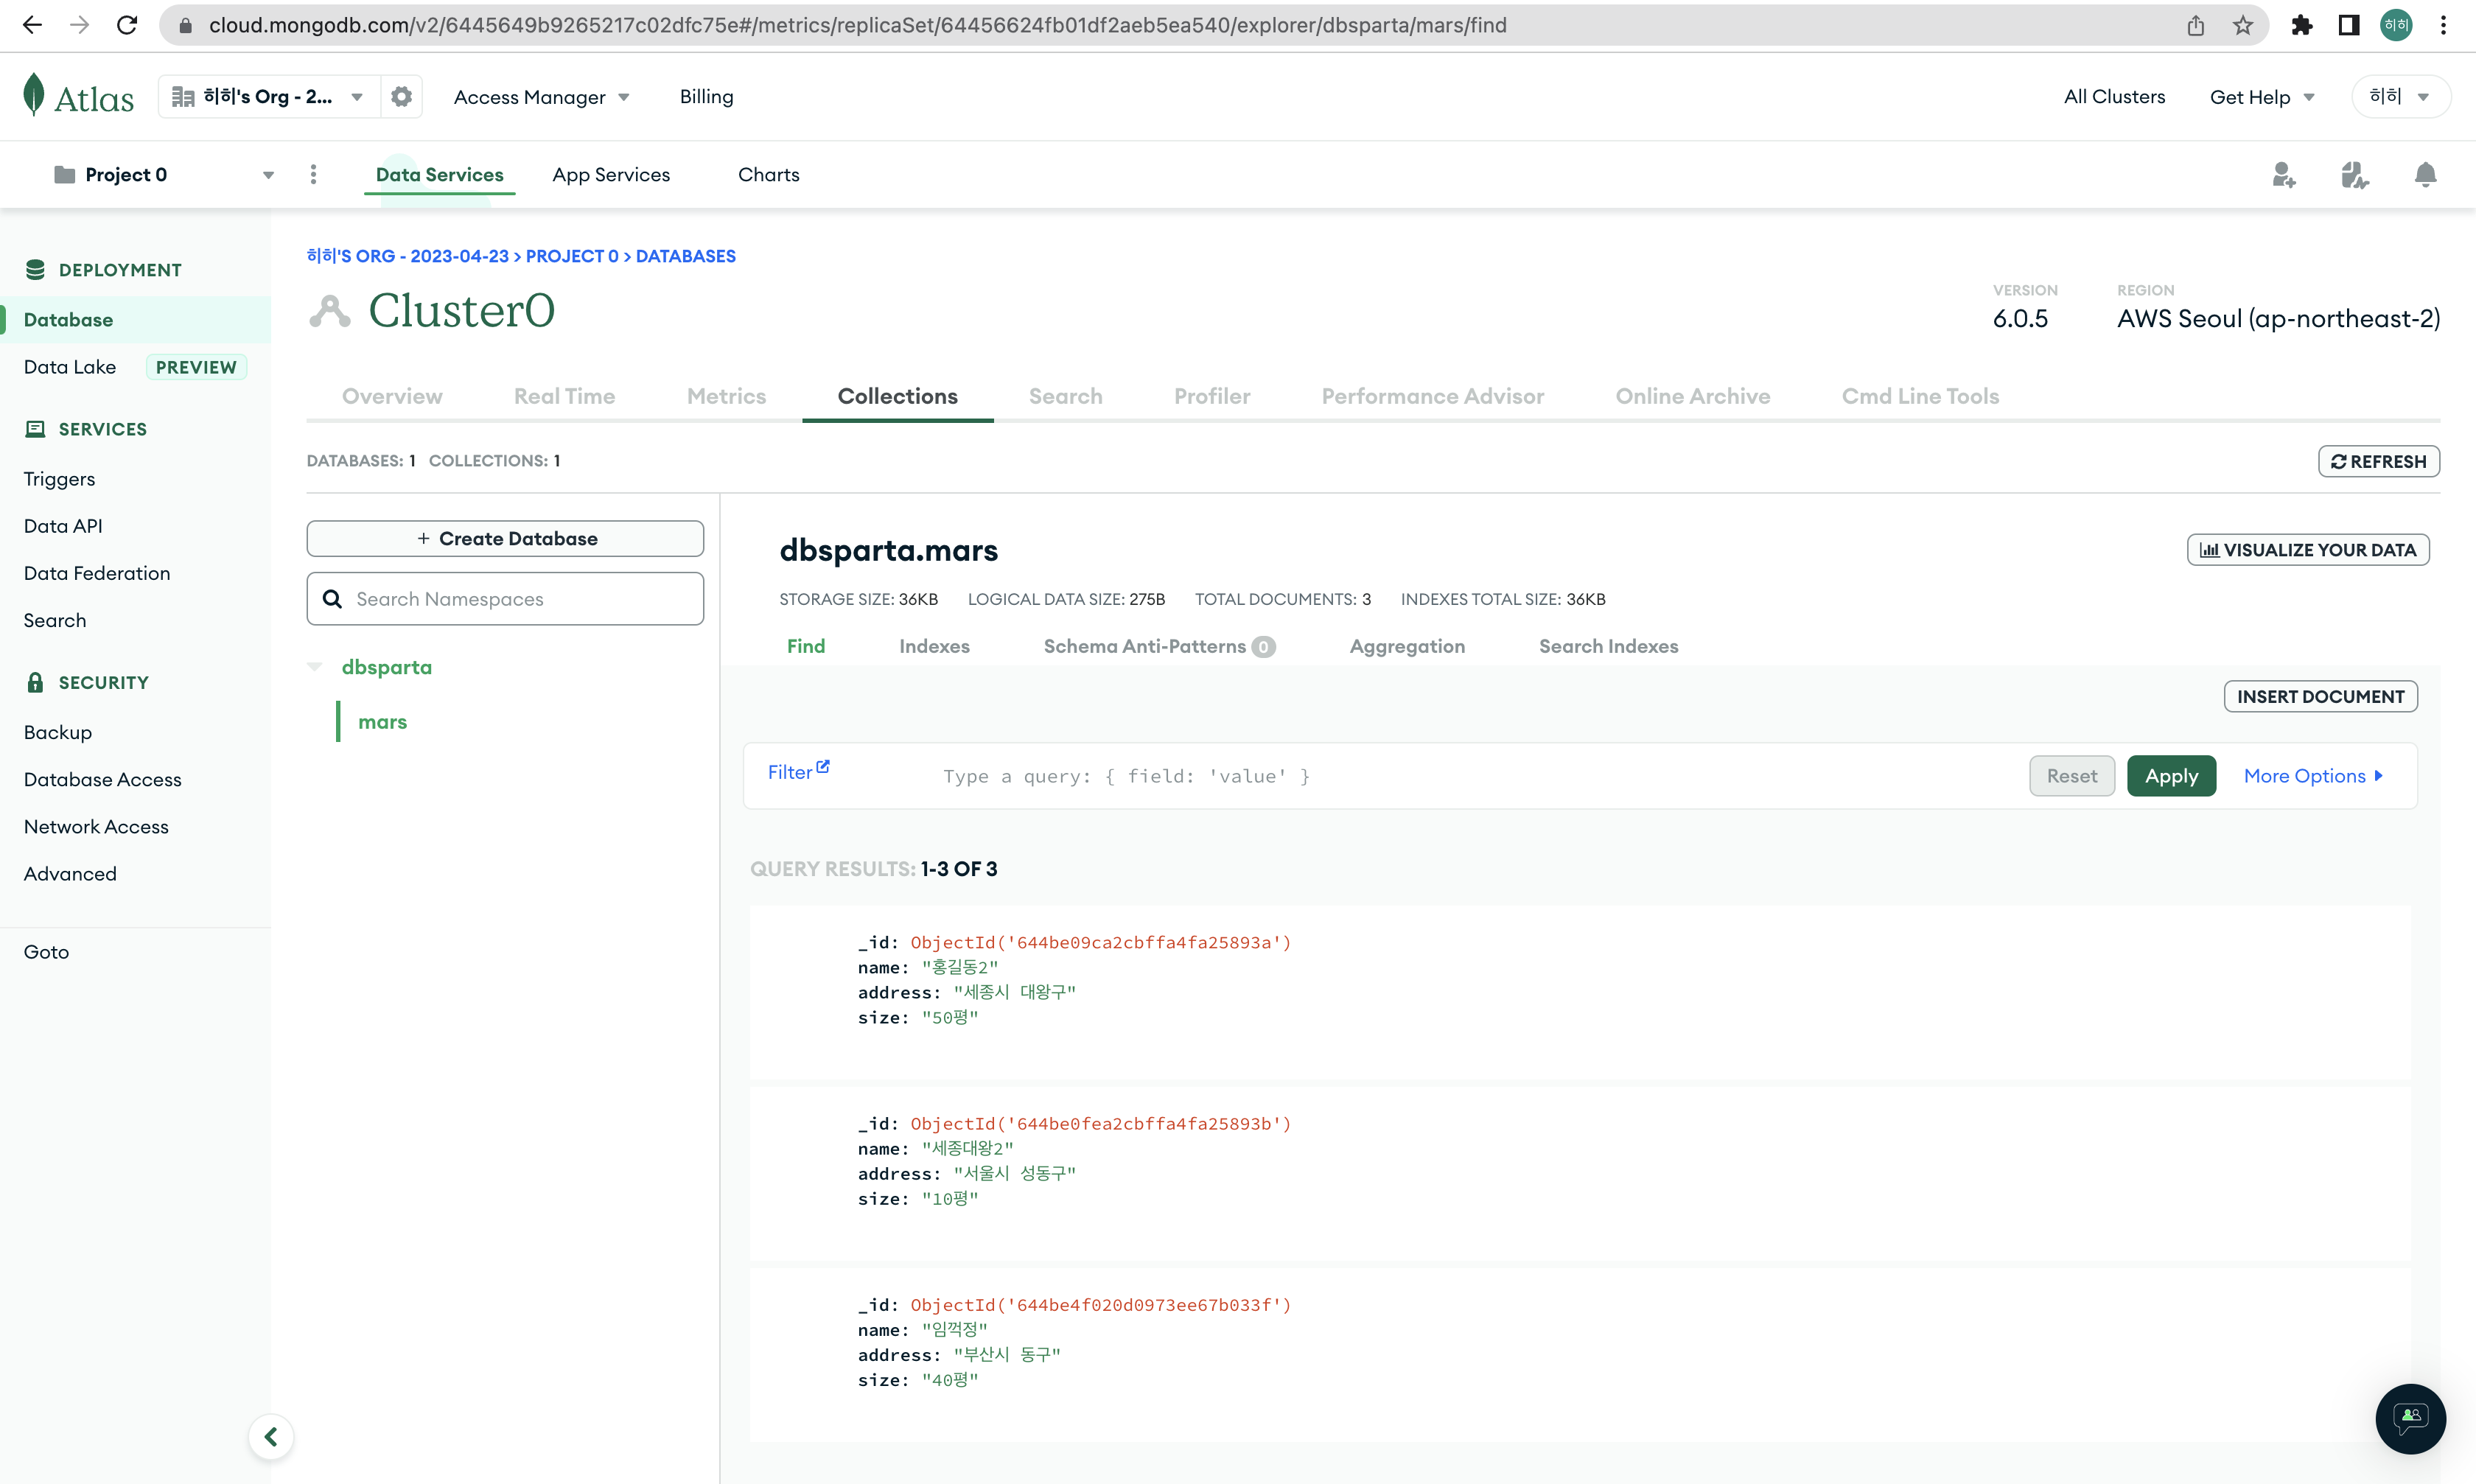This screenshot has width=2476, height=1484.
Task: Open the project options three-dot menu
Action: [313, 174]
